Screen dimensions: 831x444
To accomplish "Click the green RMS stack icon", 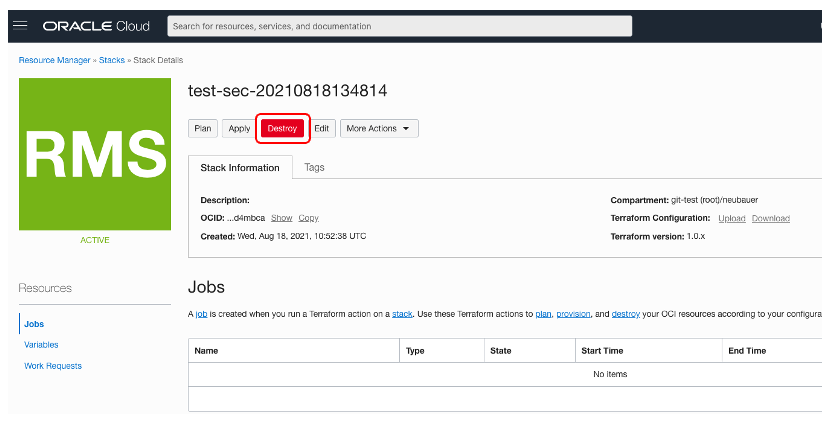I will coord(95,155).
